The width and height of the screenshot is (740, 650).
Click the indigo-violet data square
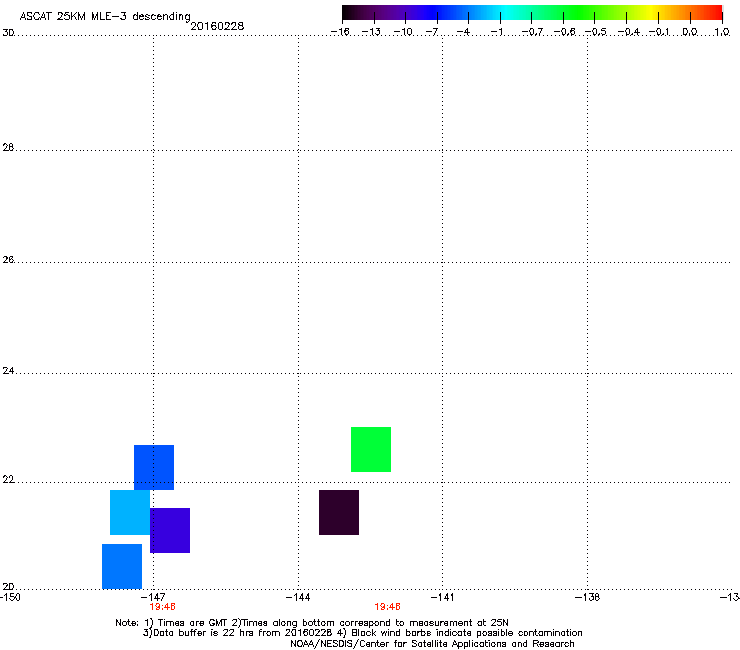[x=170, y=530]
